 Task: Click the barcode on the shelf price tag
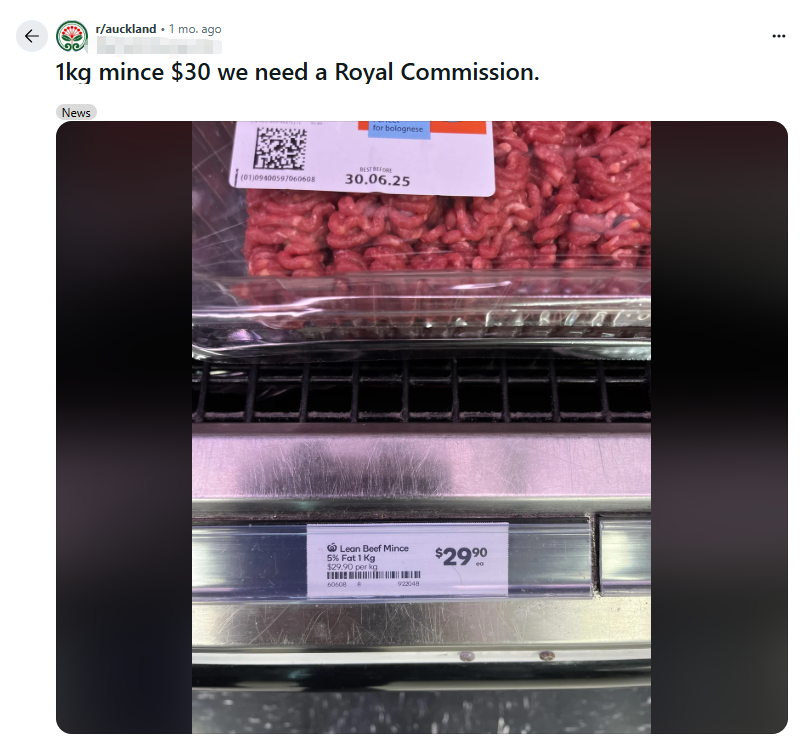coord(374,575)
